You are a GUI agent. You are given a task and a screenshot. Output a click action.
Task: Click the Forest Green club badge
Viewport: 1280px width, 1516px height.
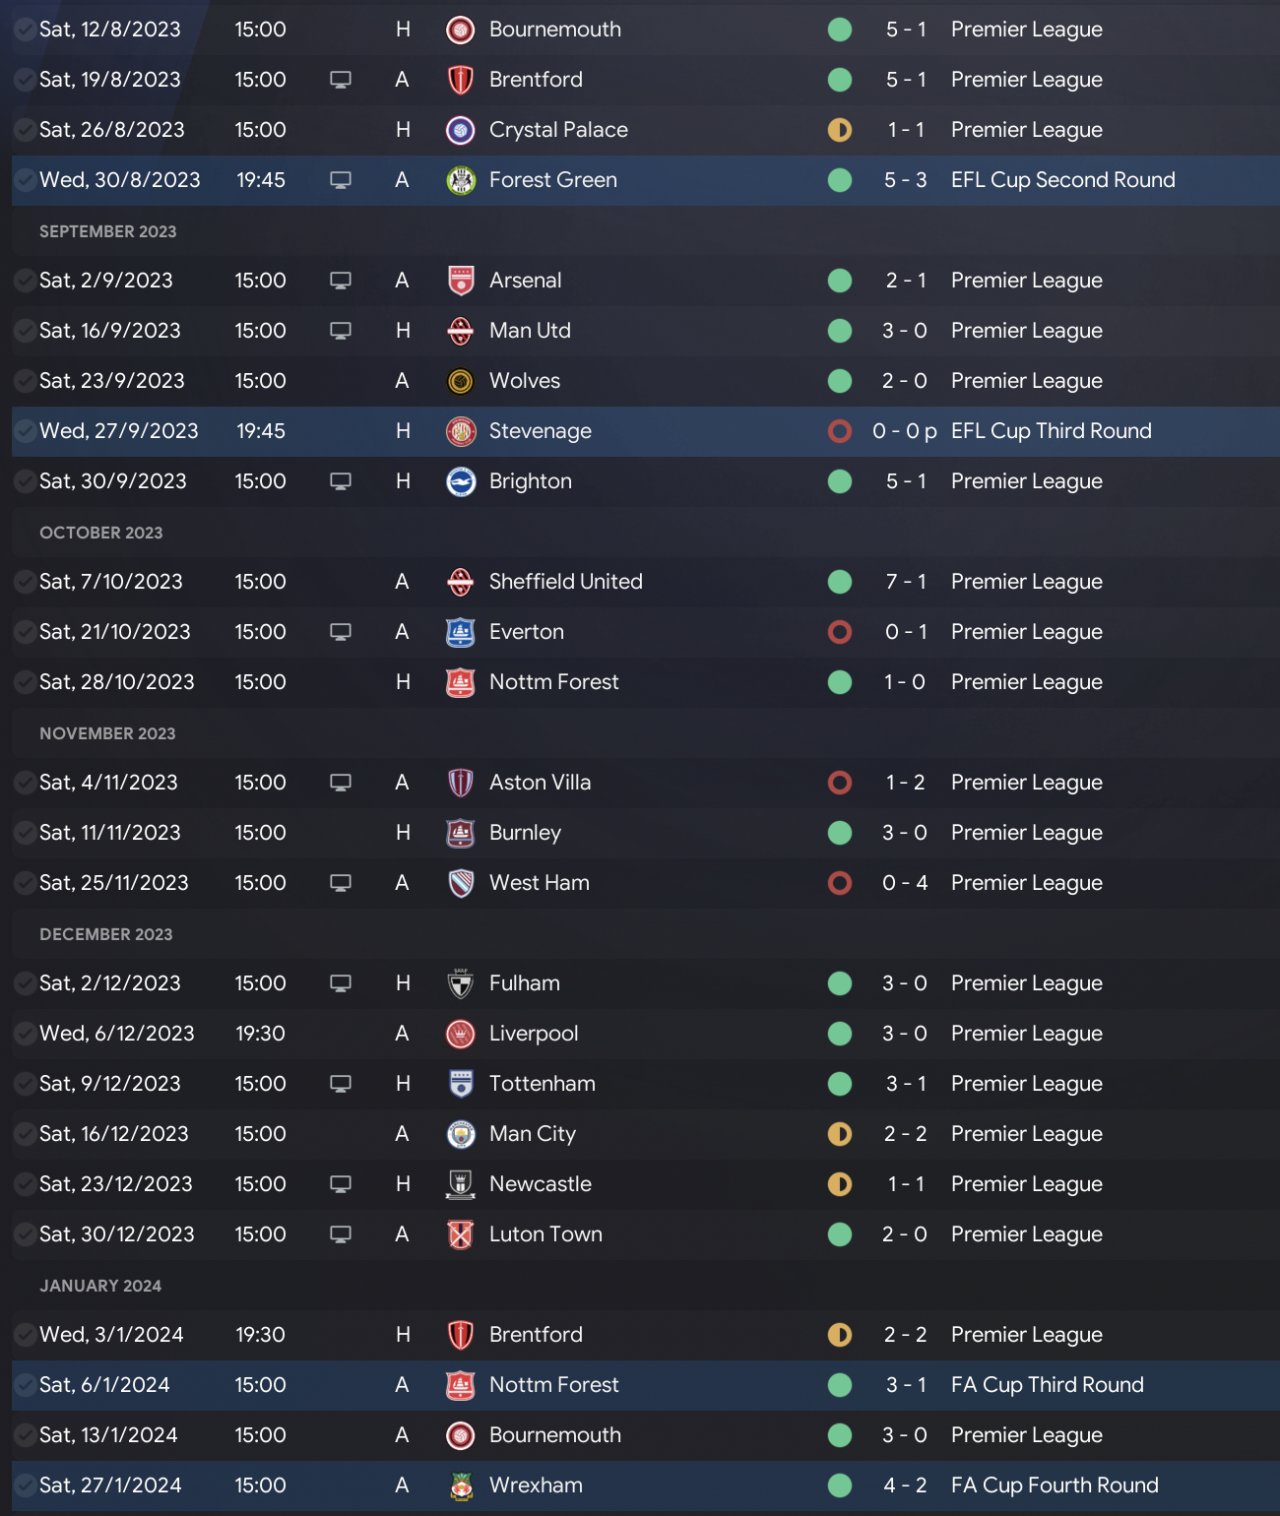(460, 180)
